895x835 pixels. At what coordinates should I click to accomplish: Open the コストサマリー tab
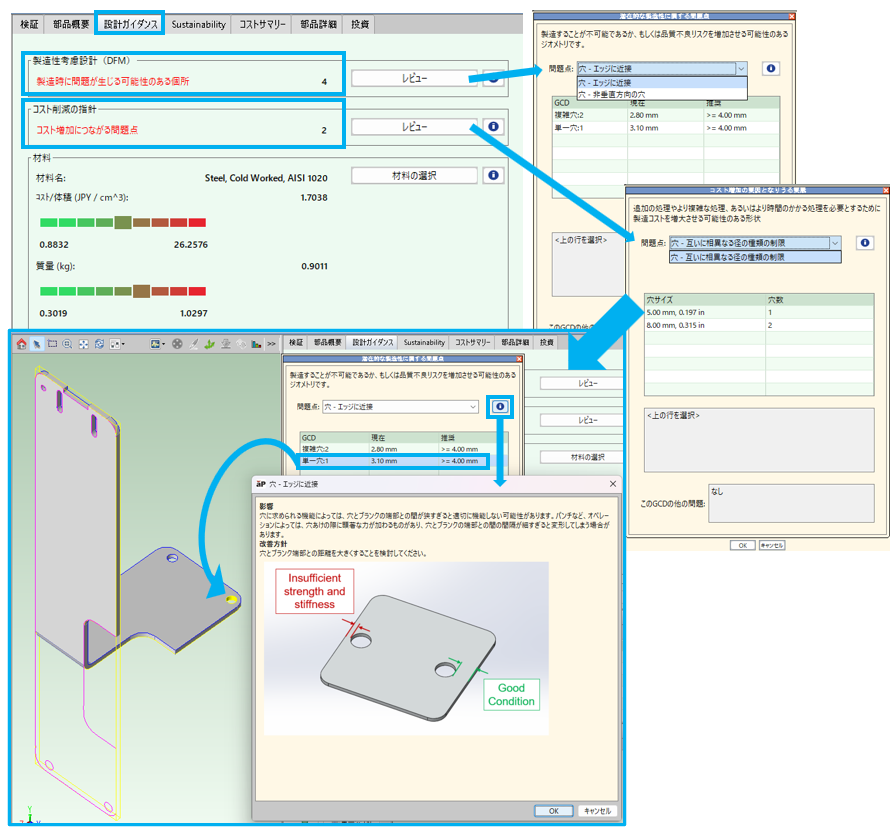262,23
